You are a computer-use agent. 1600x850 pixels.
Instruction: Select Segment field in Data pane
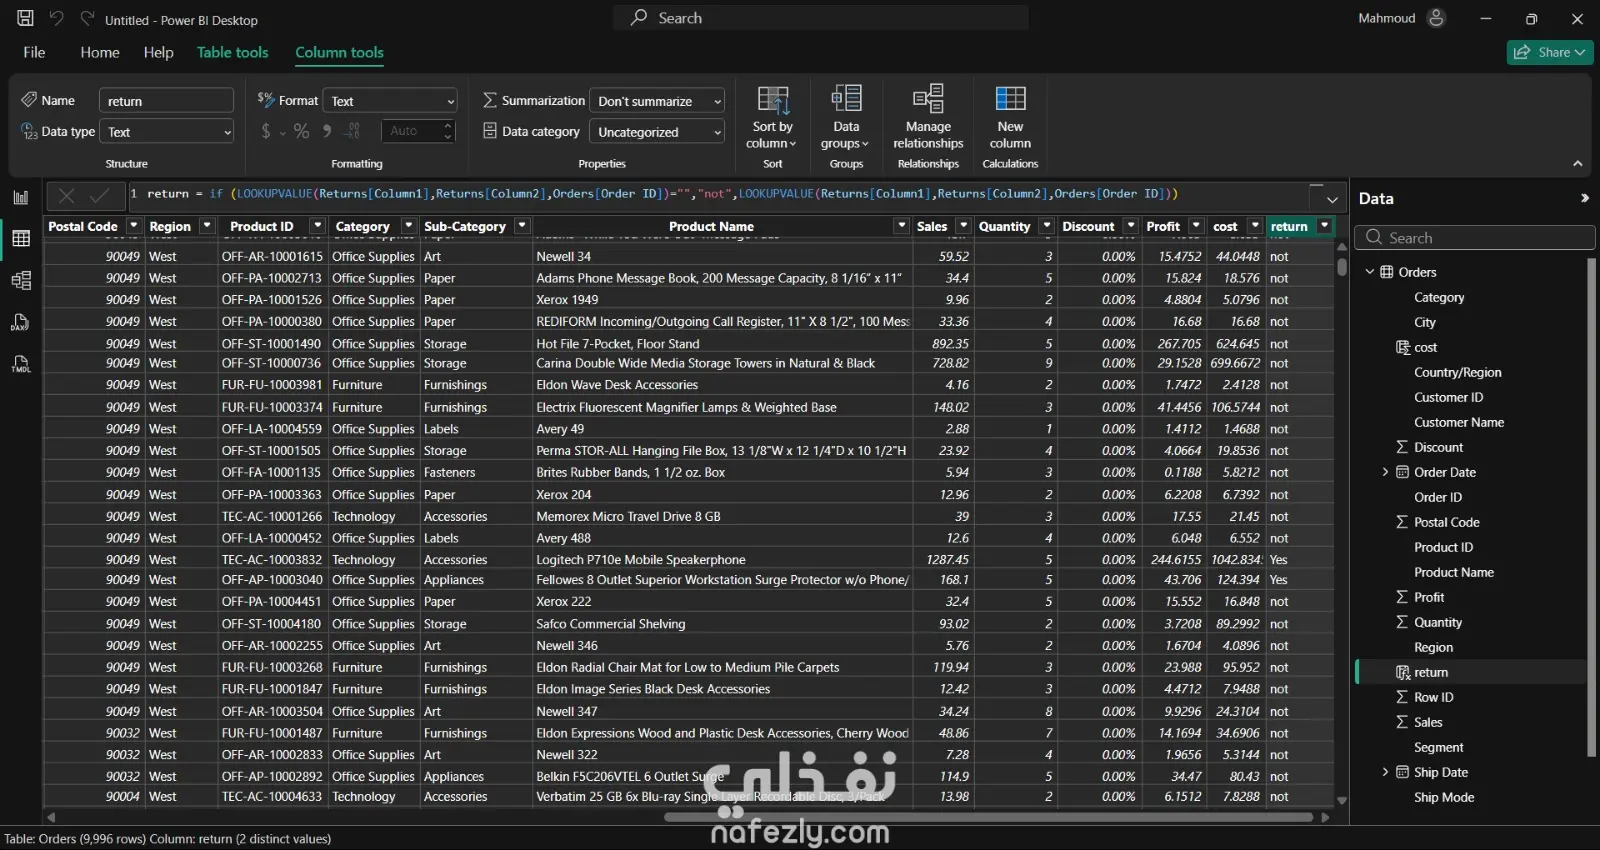[1438, 747]
